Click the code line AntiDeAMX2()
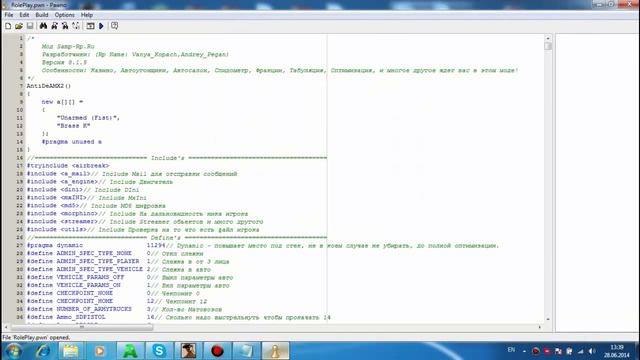This screenshot has width=640, height=360. [49, 86]
